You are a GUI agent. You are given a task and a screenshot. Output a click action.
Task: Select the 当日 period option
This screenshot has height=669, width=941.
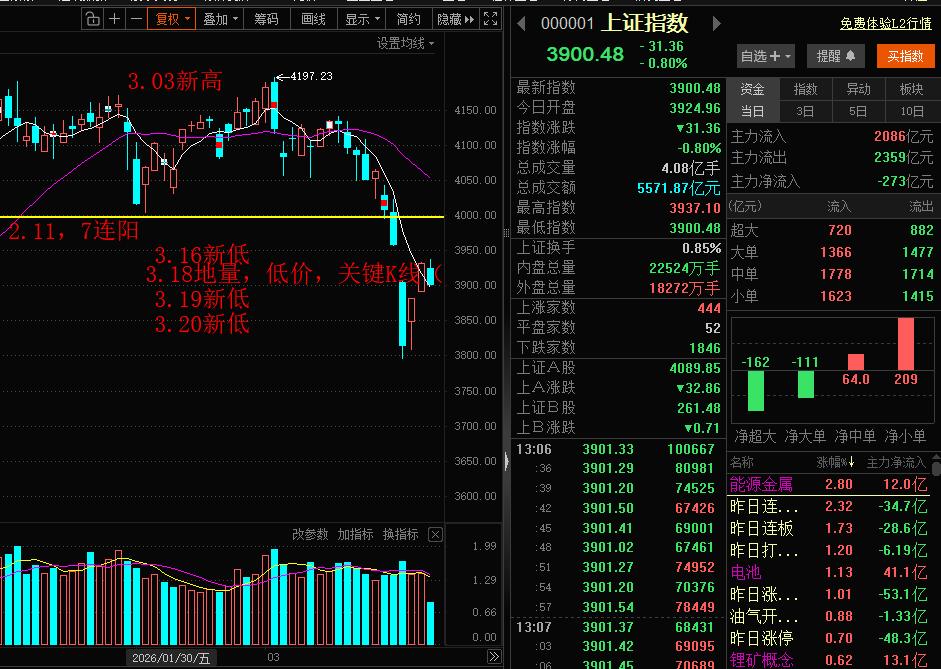752,113
